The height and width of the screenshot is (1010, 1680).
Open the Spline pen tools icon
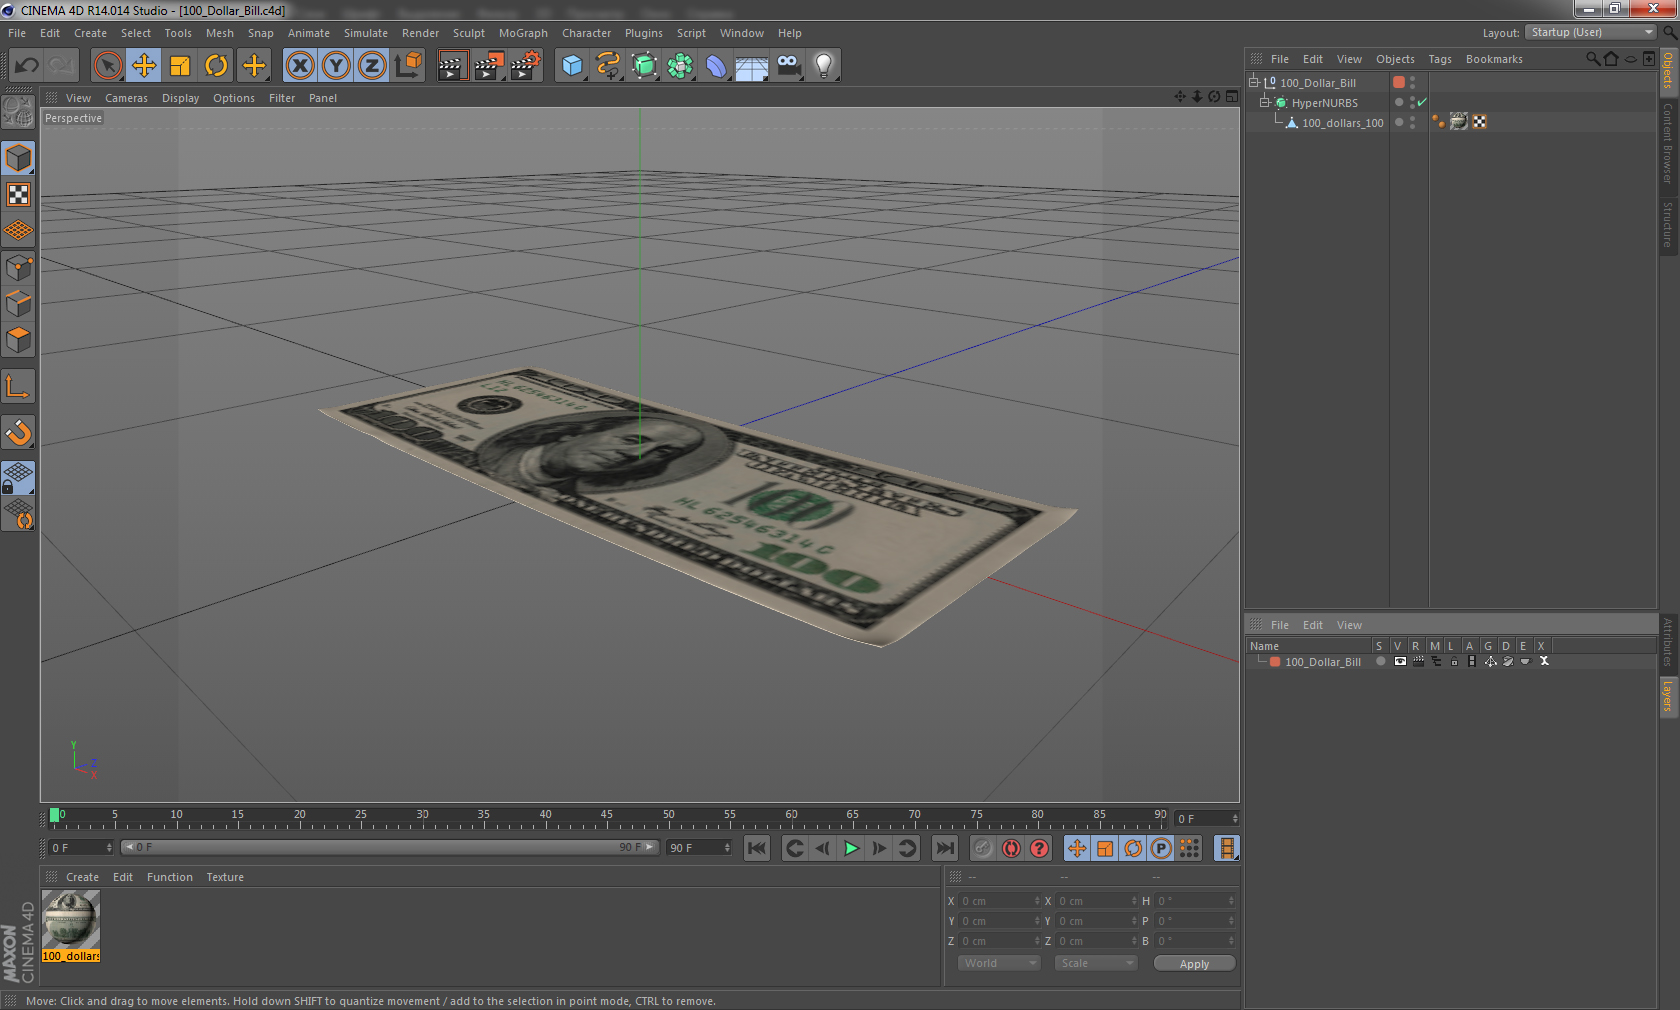(608, 66)
